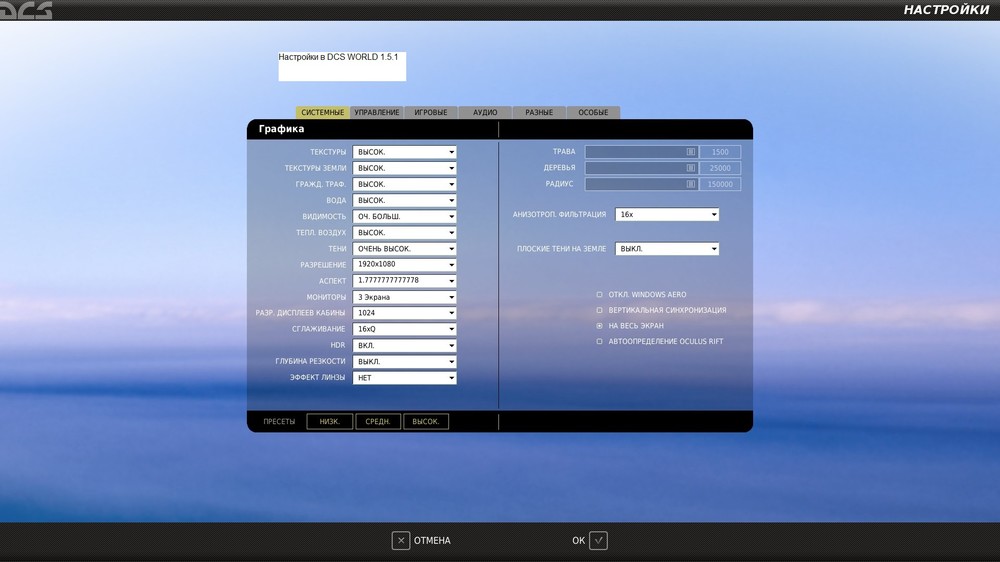Image resolution: width=1000 pixels, height=562 pixels.
Task: Toggle ВЕРТИКАЛЬНАЯ СИНХРОНИЗАЦИЯ checkbox
Action: point(599,310)
